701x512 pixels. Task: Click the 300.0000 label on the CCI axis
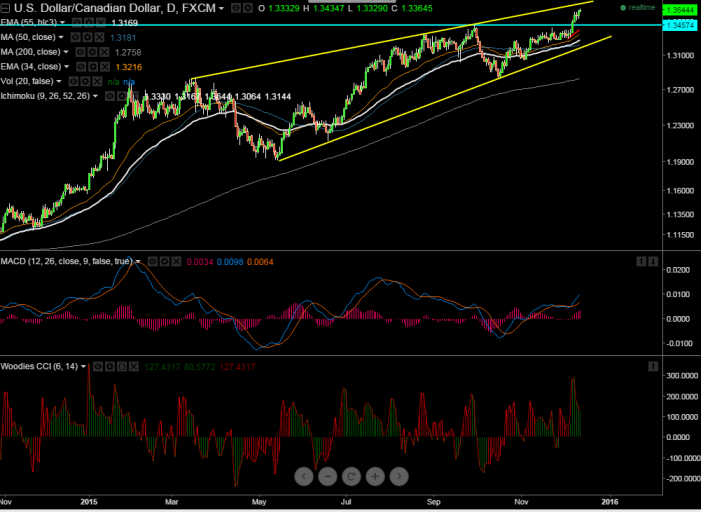(x=682, y=376)
